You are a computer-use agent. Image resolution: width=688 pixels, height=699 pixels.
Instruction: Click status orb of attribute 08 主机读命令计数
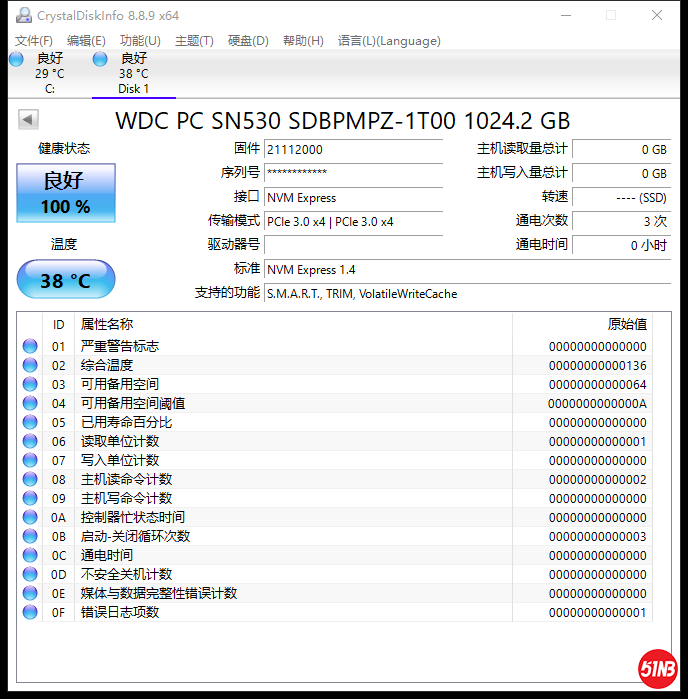click(x=30, y=479)
